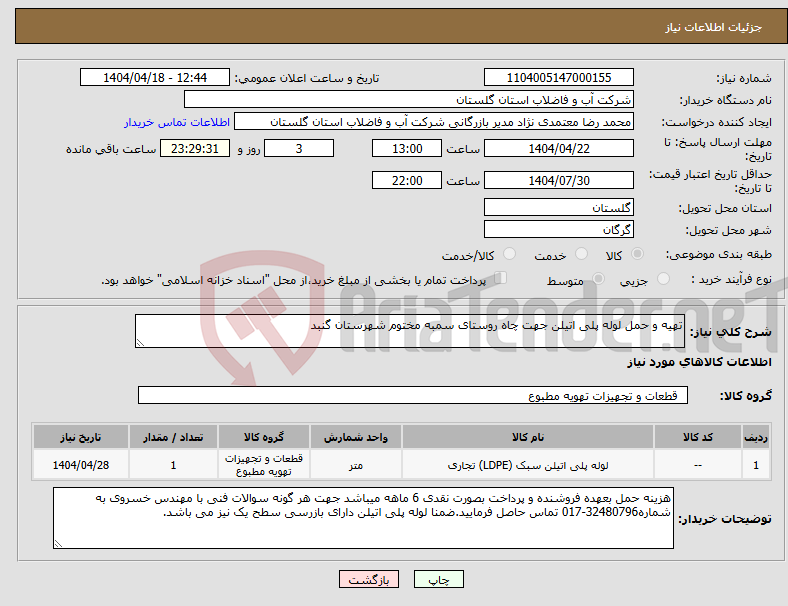Select the متوسط purchase type radio

599,279
